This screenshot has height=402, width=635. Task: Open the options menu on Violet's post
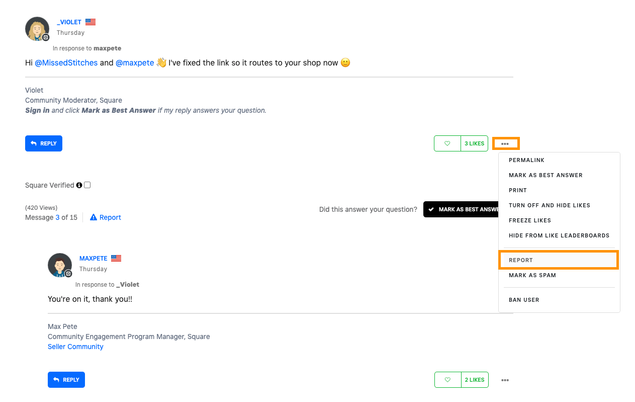(505, 144)
